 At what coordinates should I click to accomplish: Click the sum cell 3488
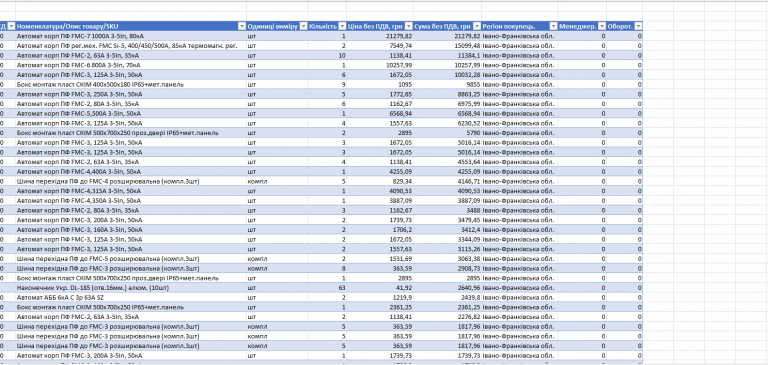coord(447,210)
